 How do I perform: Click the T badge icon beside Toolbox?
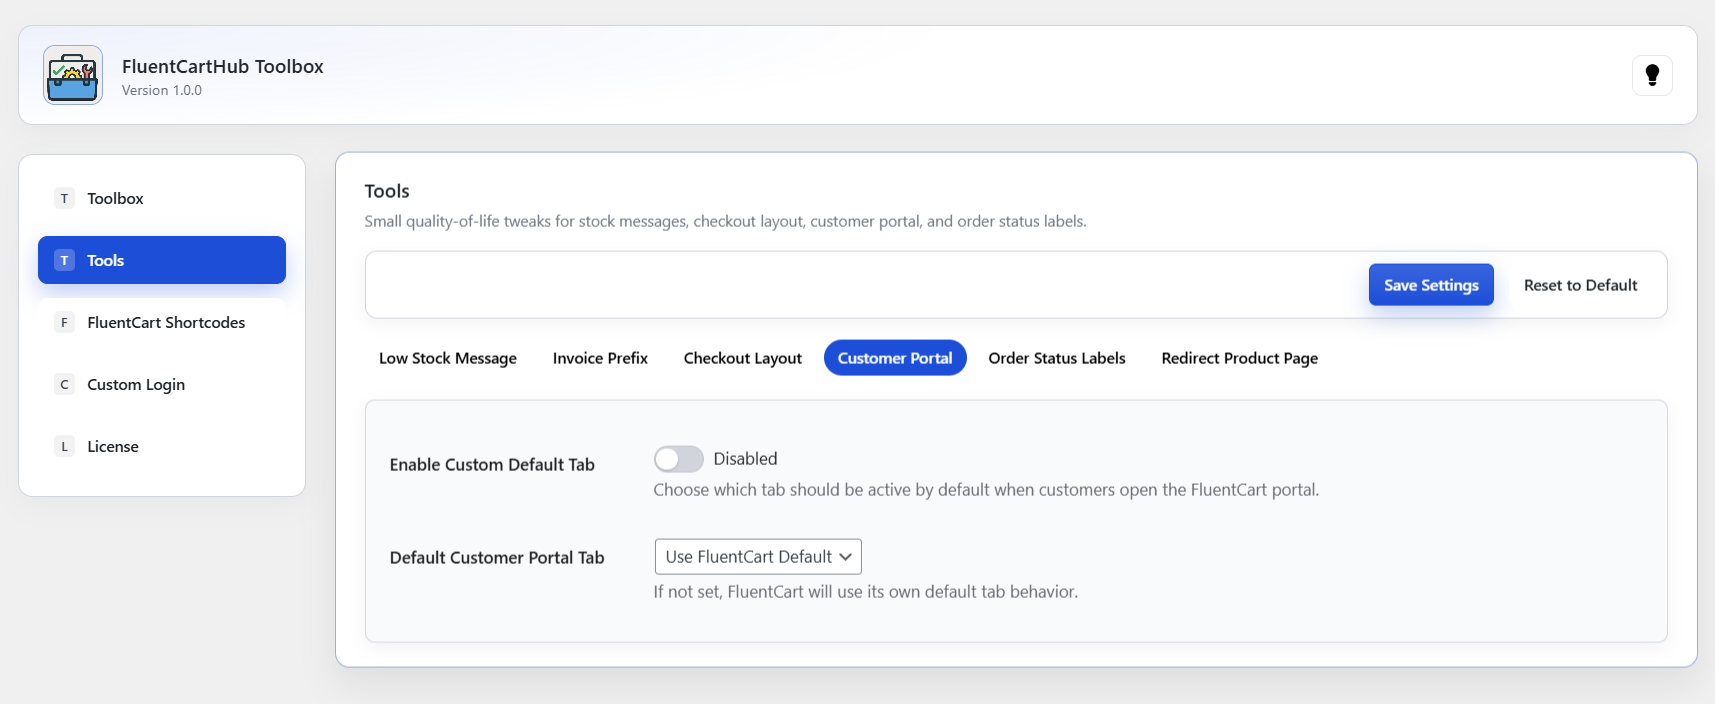(64, 198)
